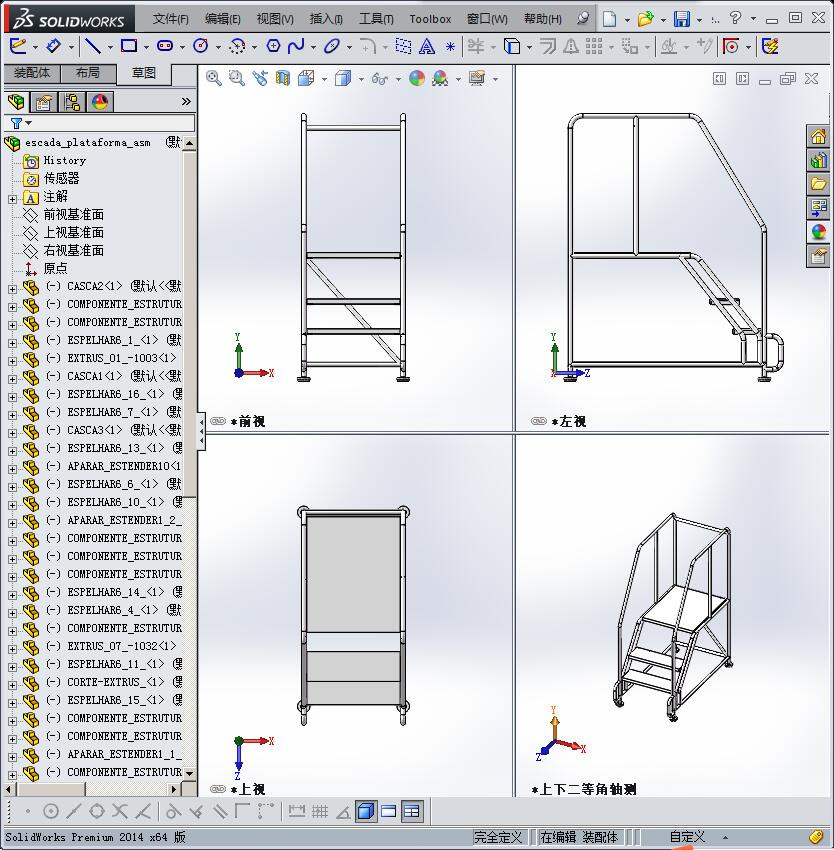Click the 自定义 status bar button
834x850 pixels.
coord(688,836)
